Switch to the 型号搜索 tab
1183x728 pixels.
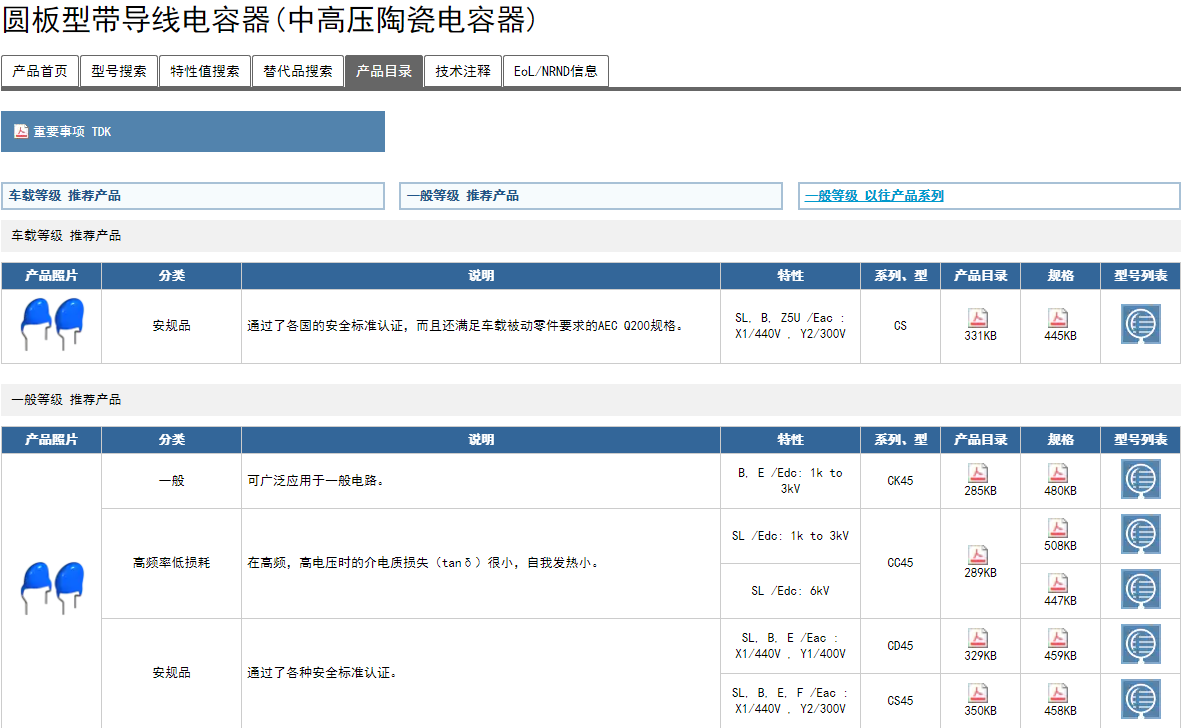point(119,71)
